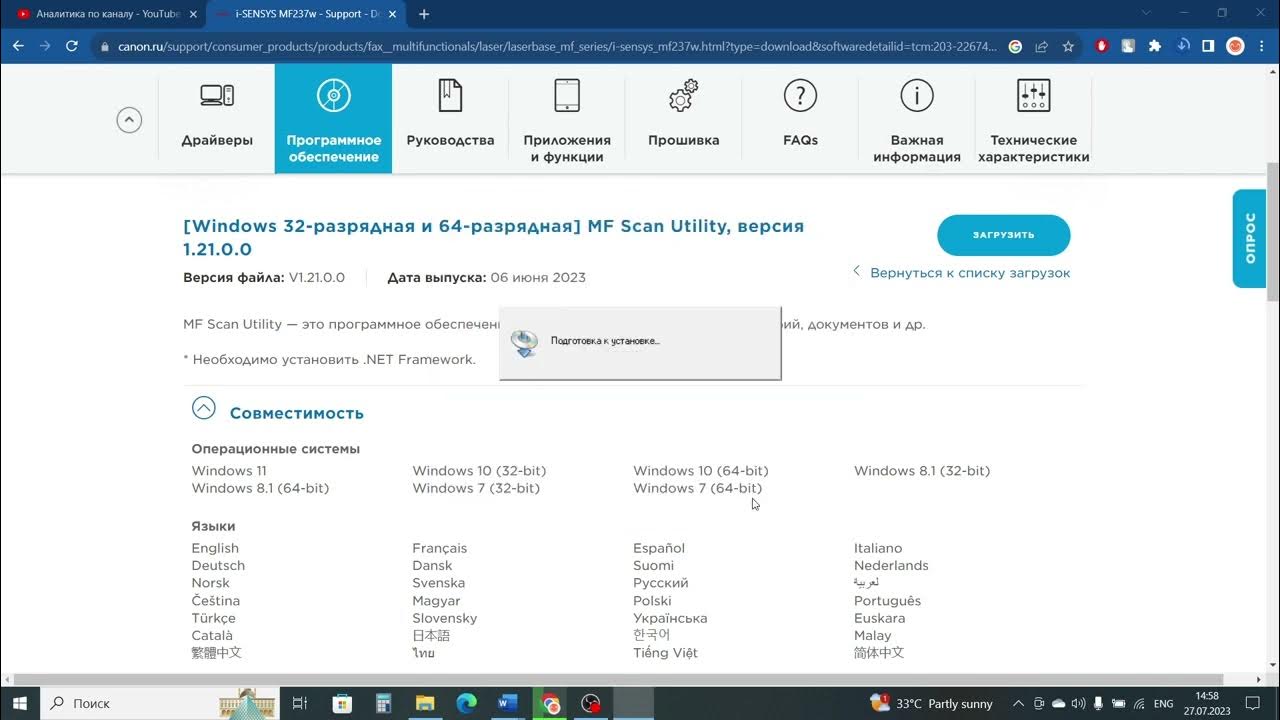Click the Загрузить download button
Screen dimensions: 1280x720
[x=1003, y=235]
